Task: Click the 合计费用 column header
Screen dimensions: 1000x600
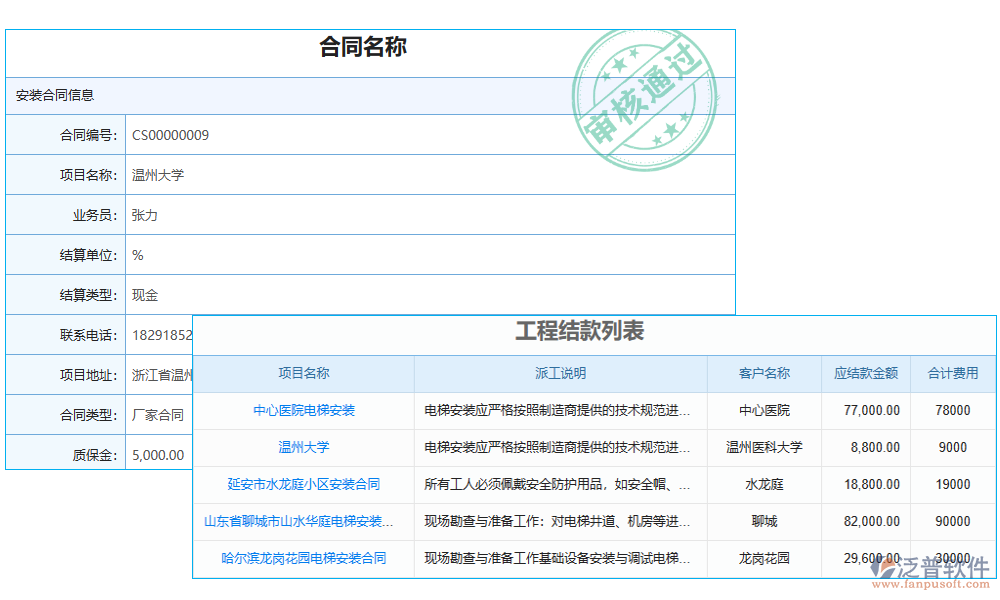Action: 952,373
